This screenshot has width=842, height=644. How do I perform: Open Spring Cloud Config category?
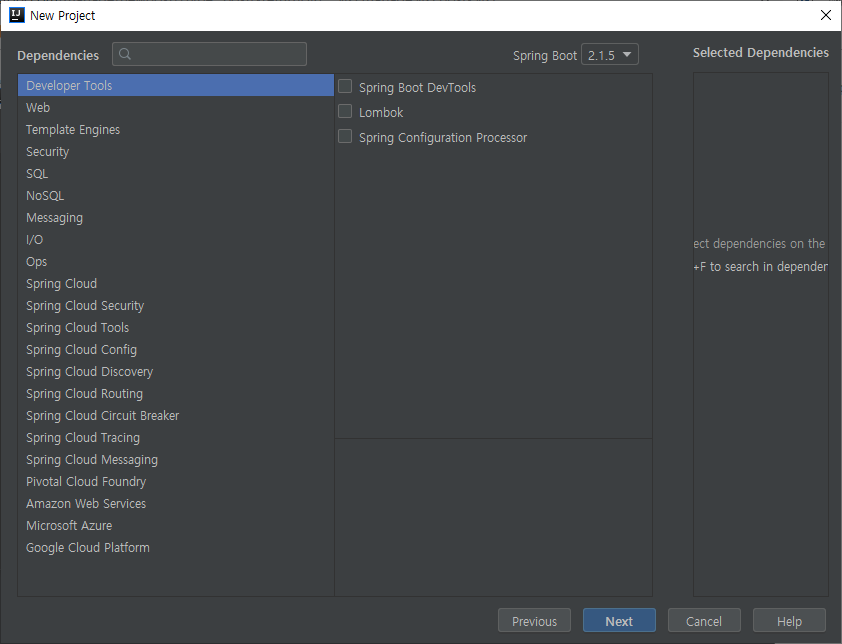pyautogui.click(x=176, y=350)
